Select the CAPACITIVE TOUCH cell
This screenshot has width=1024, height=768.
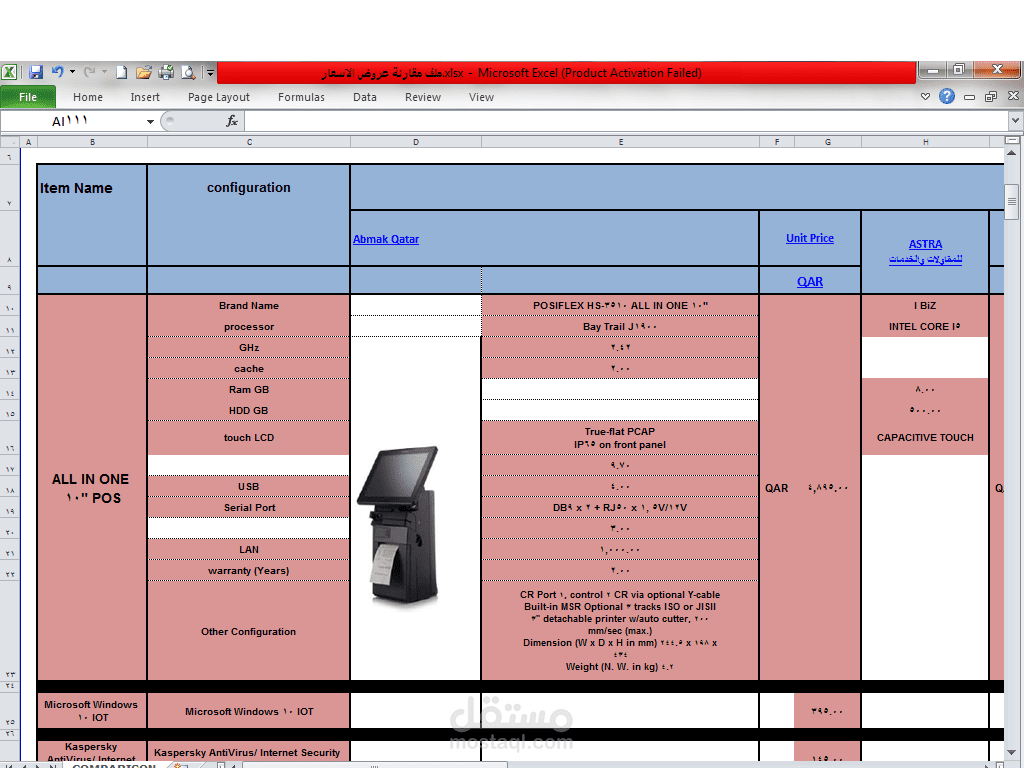925,438
